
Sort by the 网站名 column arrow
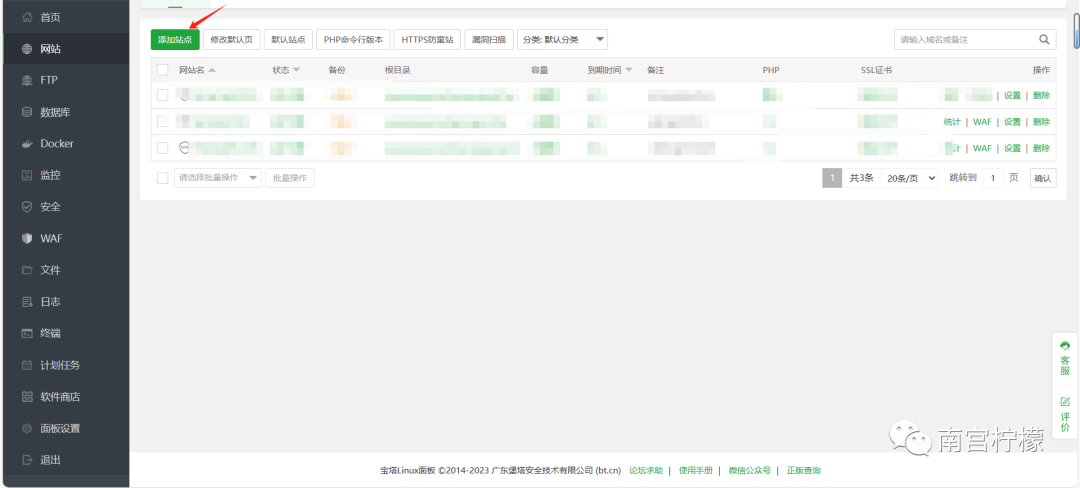(x=212, y=70)
